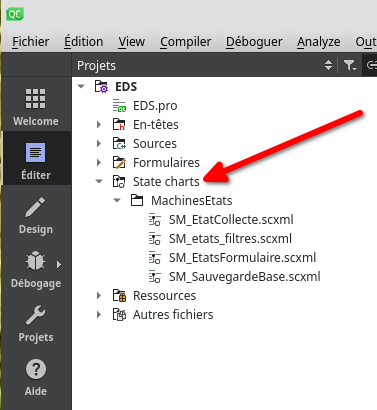Select SM_SauvegardeBase.scxml file name

click(245, 277)
